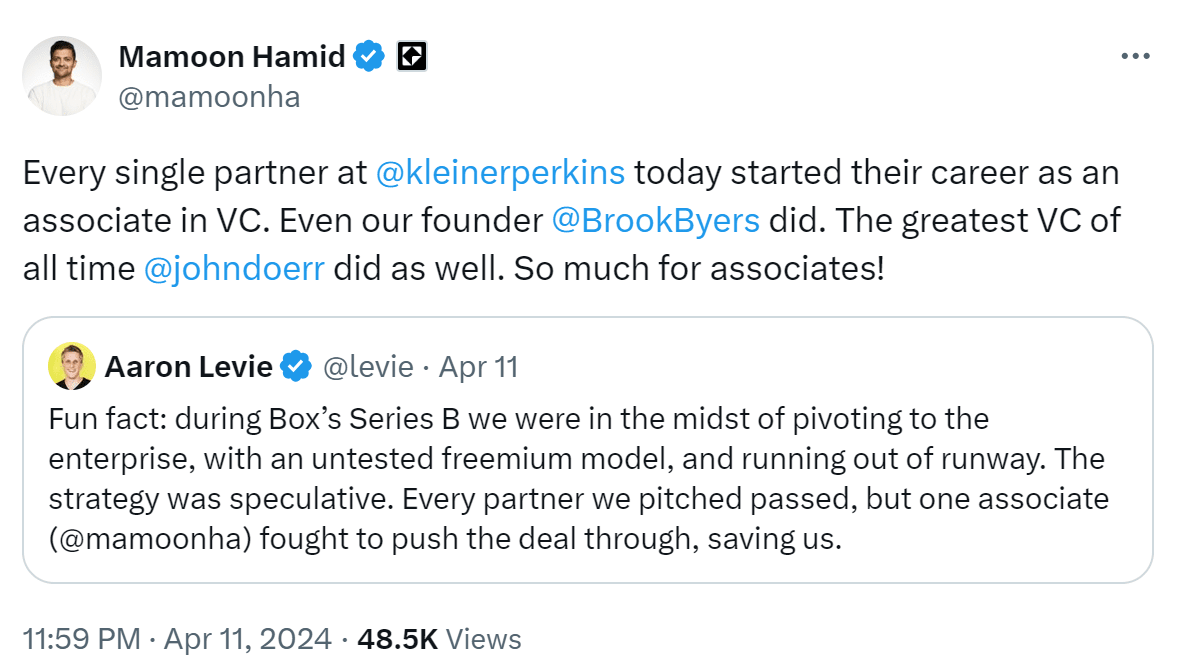Visit the @johndoerr mention
Image resolution: width=1178 pixels, height=670 pixels.
pos(234,268)
